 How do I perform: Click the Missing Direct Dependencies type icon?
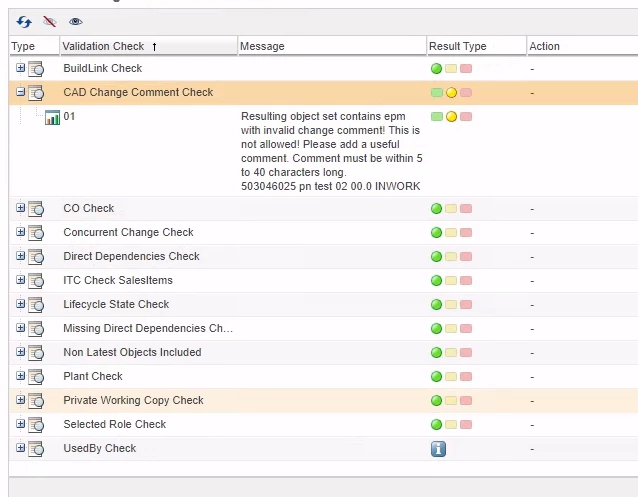tap(36, 329)
